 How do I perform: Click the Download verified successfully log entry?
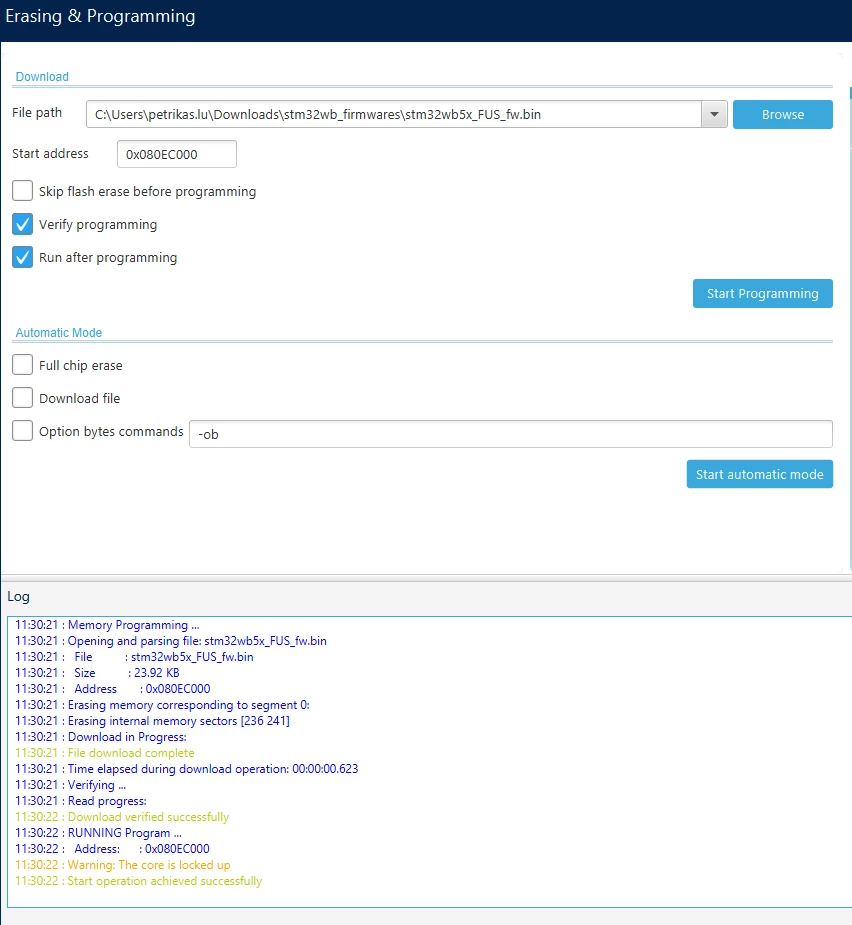click(122, 817)
